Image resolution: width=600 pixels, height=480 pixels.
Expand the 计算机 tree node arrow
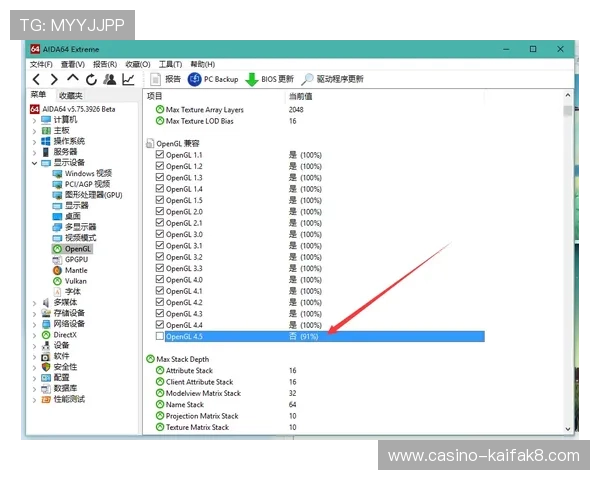(34, 120)
